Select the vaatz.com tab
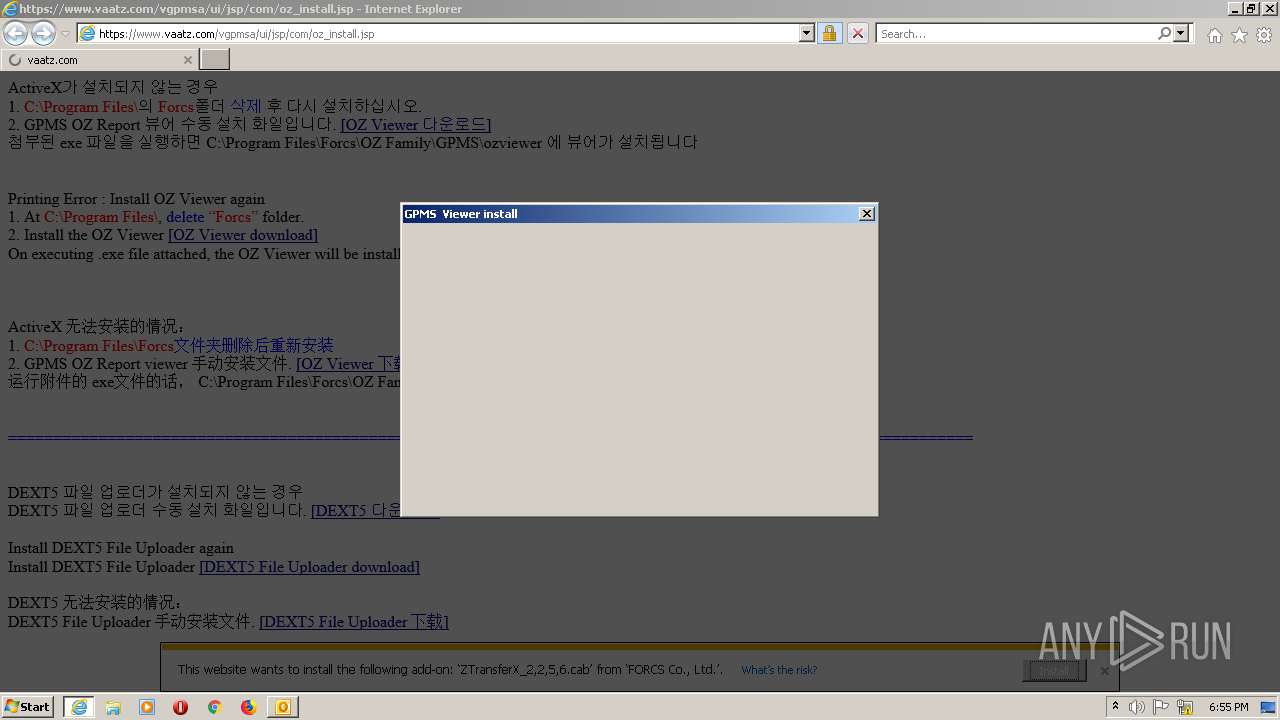Viewport: 1280px width, 720px height. pos(98,60)
